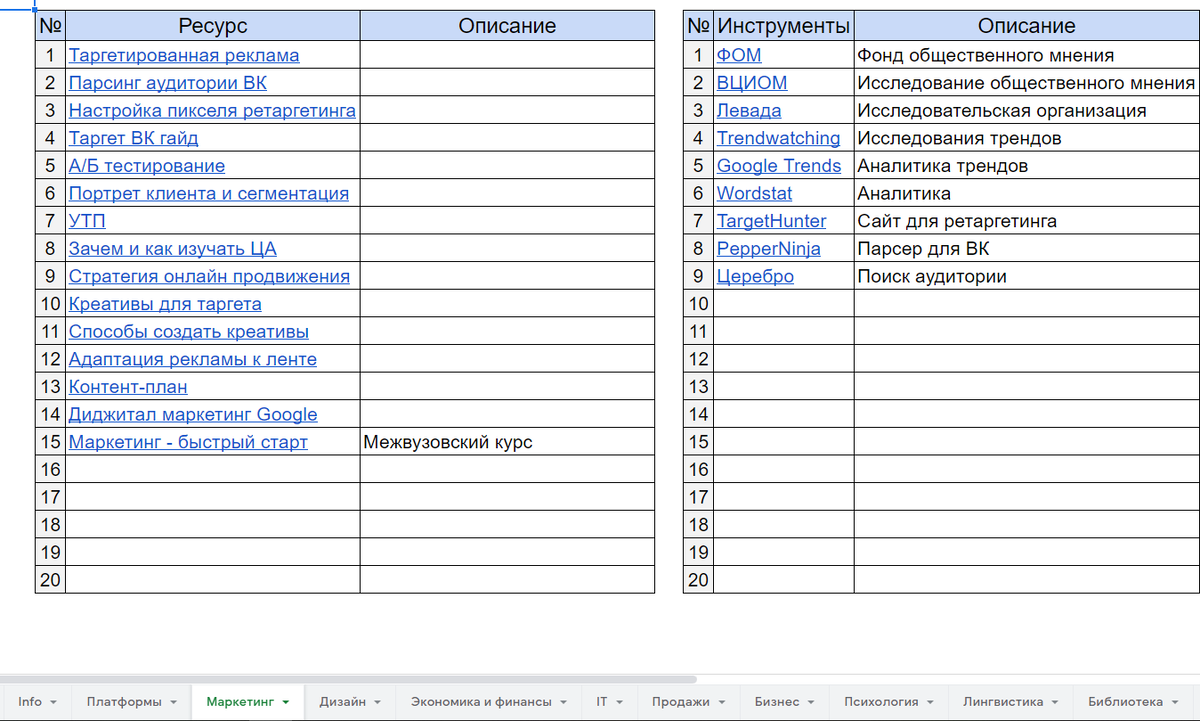This screenshot has width=1200, height=721.
Task: Open Портрет клиента и сегментация link
Action: click(209, 194)
